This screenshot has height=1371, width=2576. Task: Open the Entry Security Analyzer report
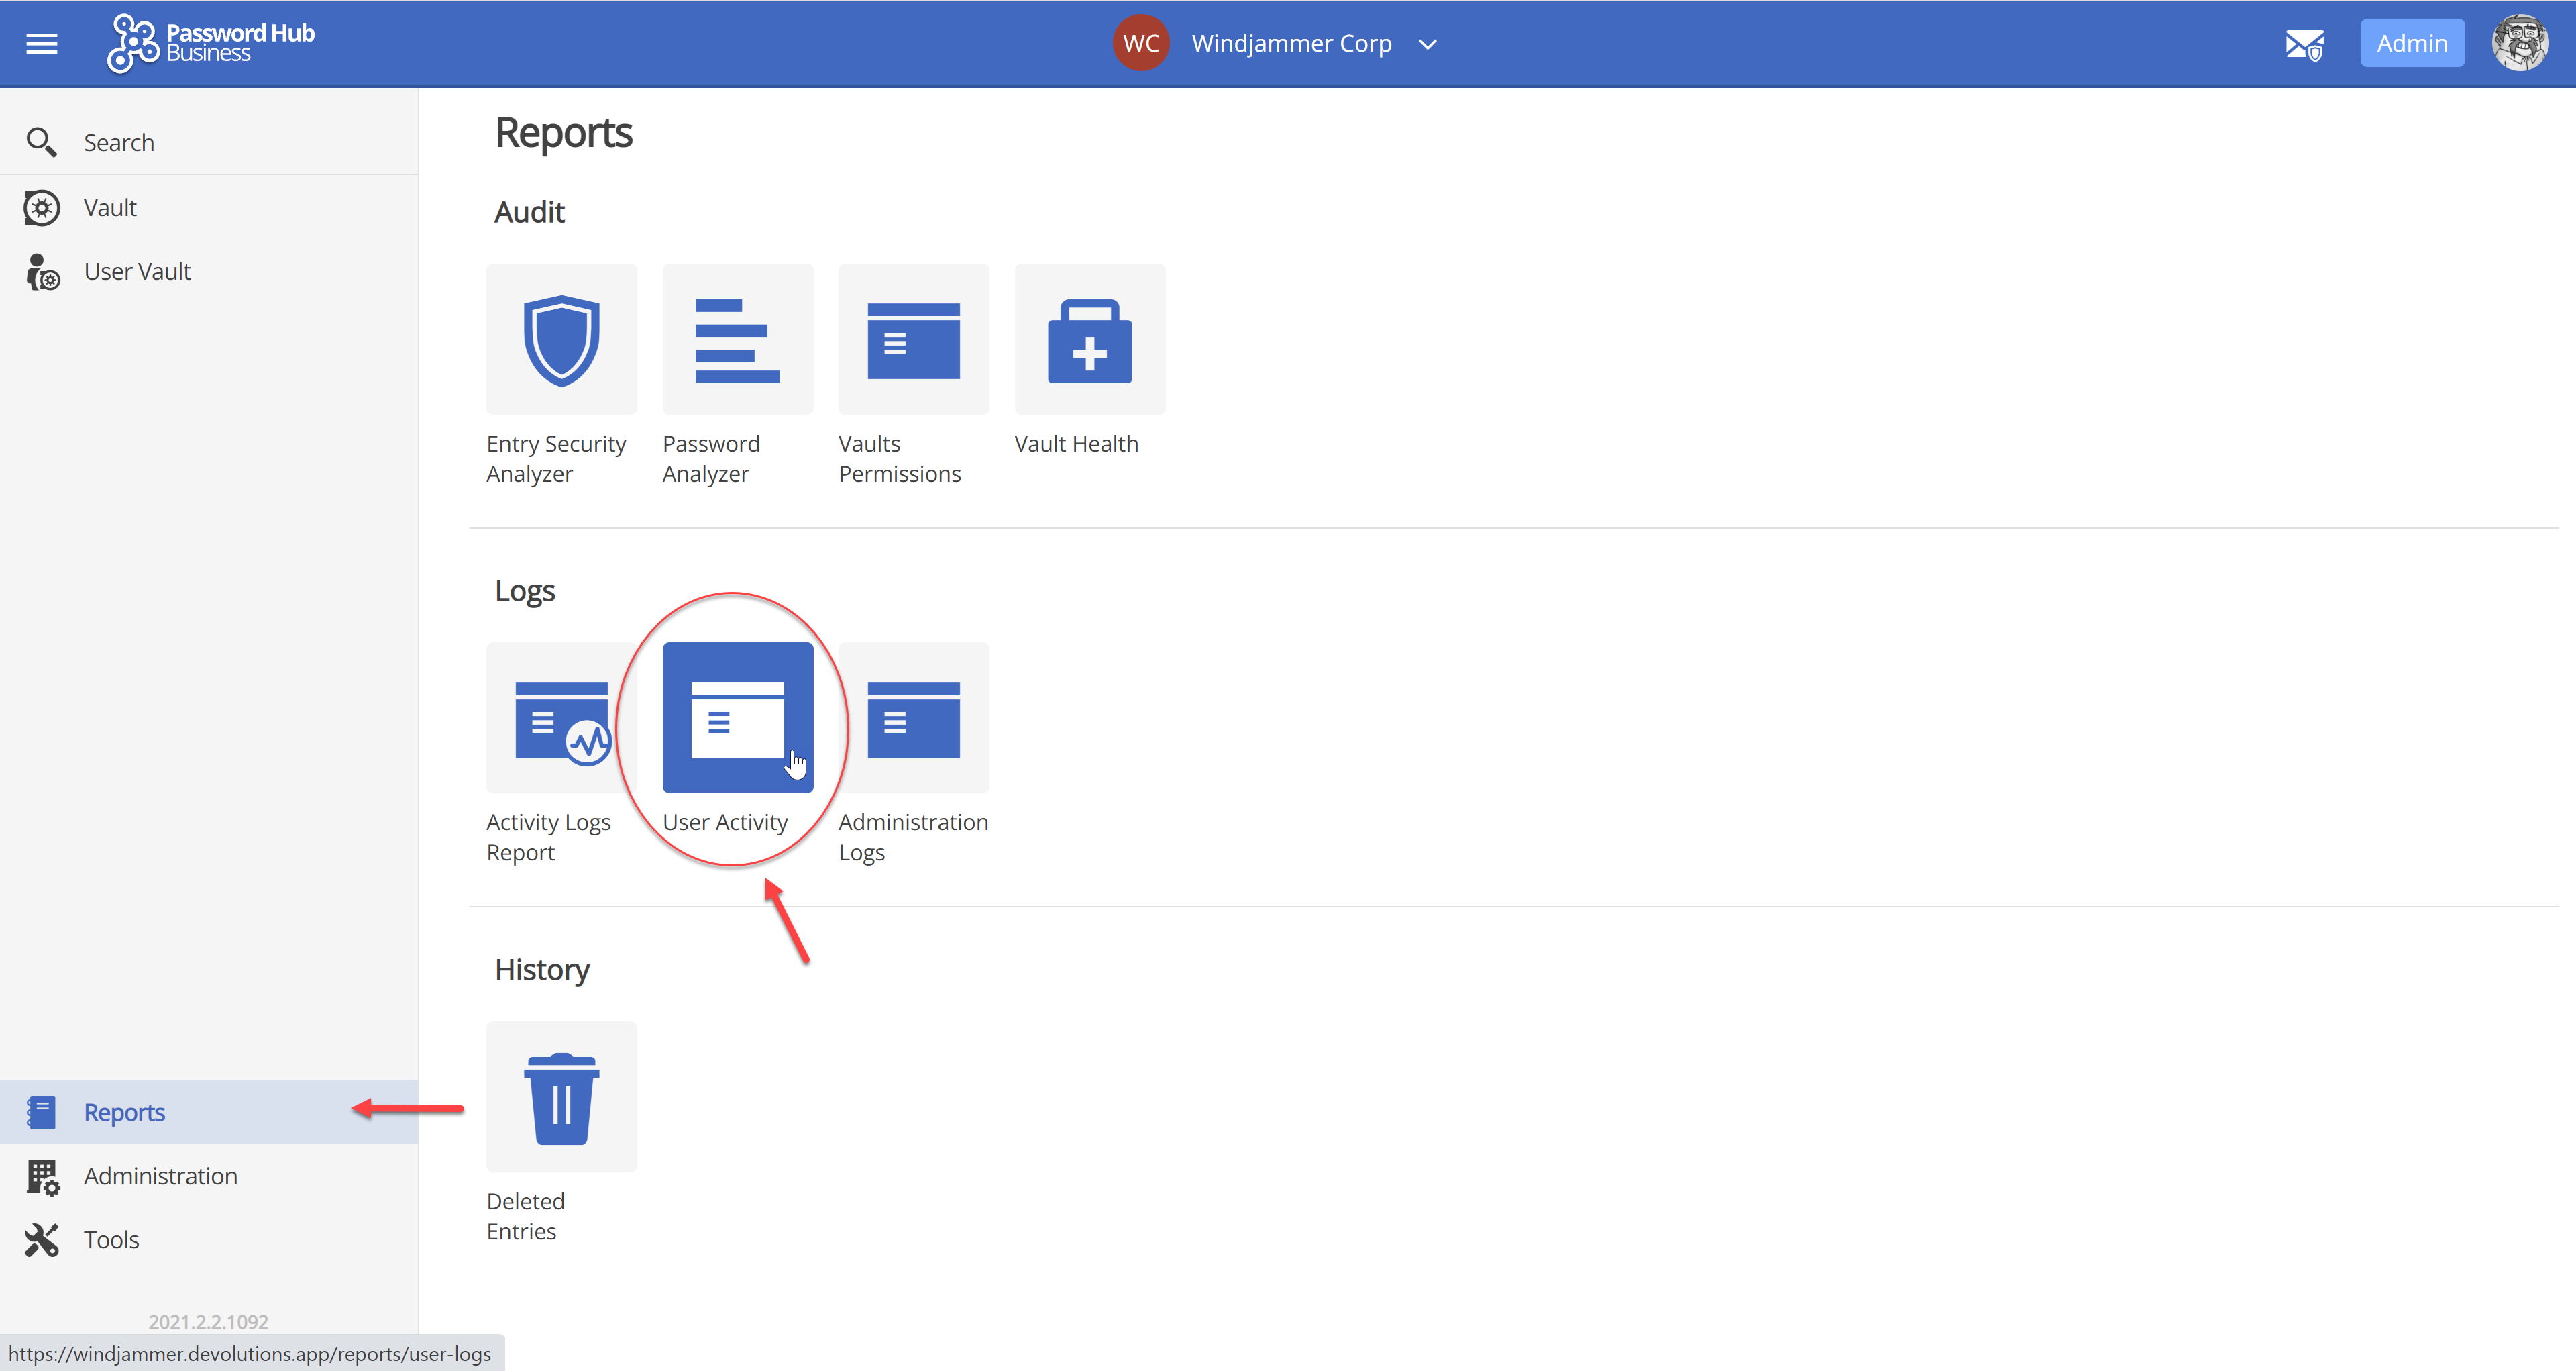coord(561,340)
